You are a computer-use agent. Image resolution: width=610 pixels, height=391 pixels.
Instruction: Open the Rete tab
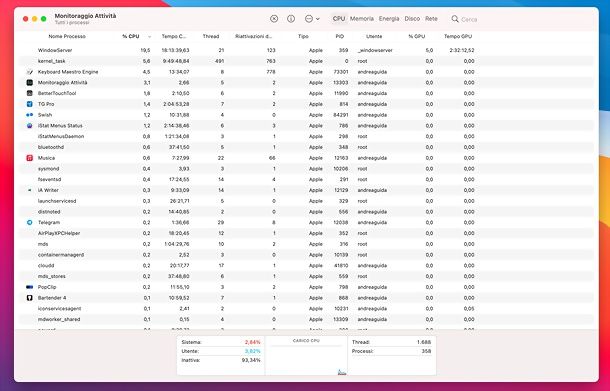pyautogui.click(x=431, y=19)
